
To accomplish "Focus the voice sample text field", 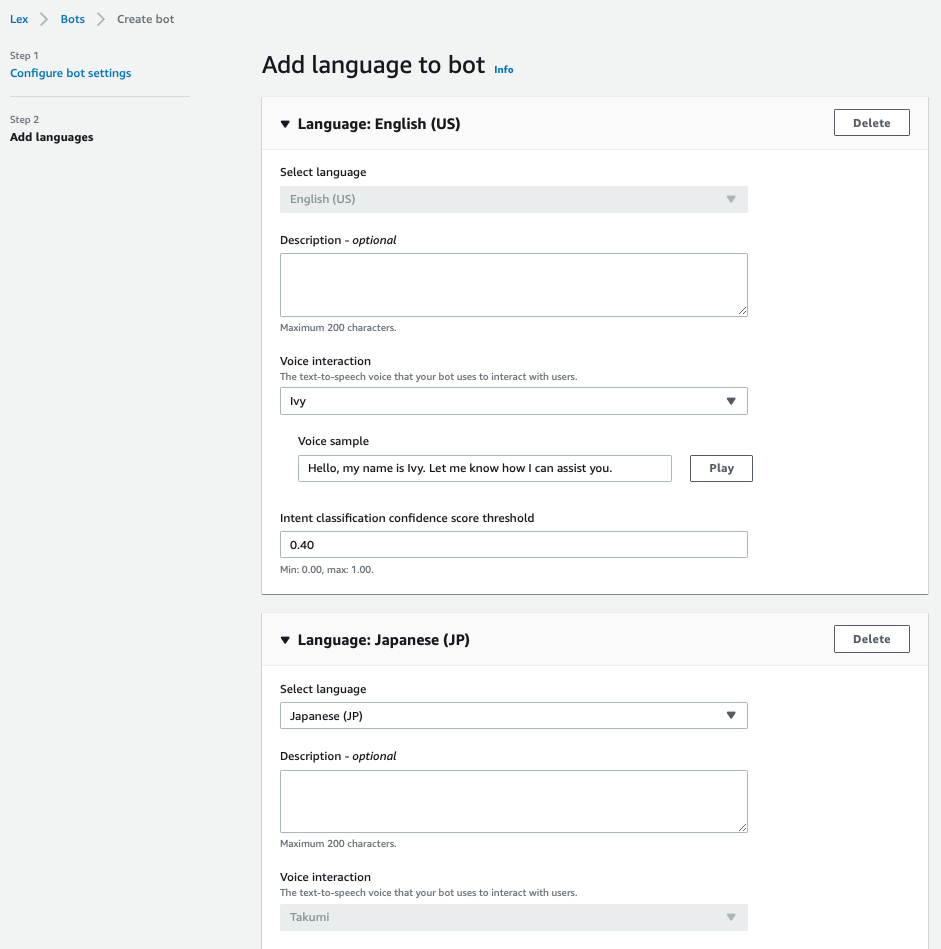I will tap(484, 468).
